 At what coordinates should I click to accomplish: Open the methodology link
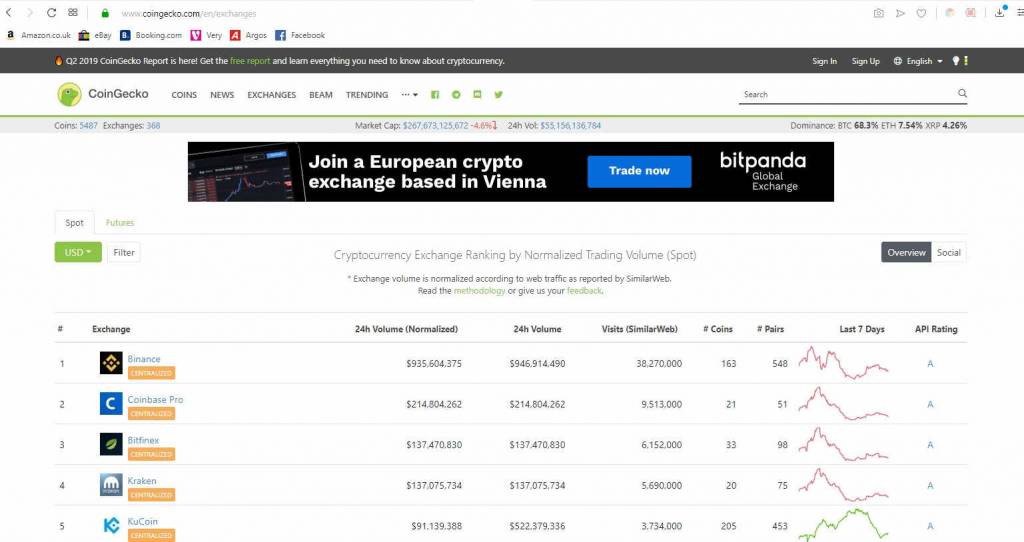(479, 291)
